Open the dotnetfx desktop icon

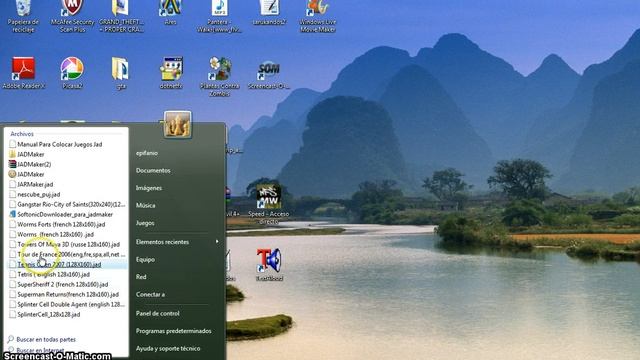click(171, 73)
